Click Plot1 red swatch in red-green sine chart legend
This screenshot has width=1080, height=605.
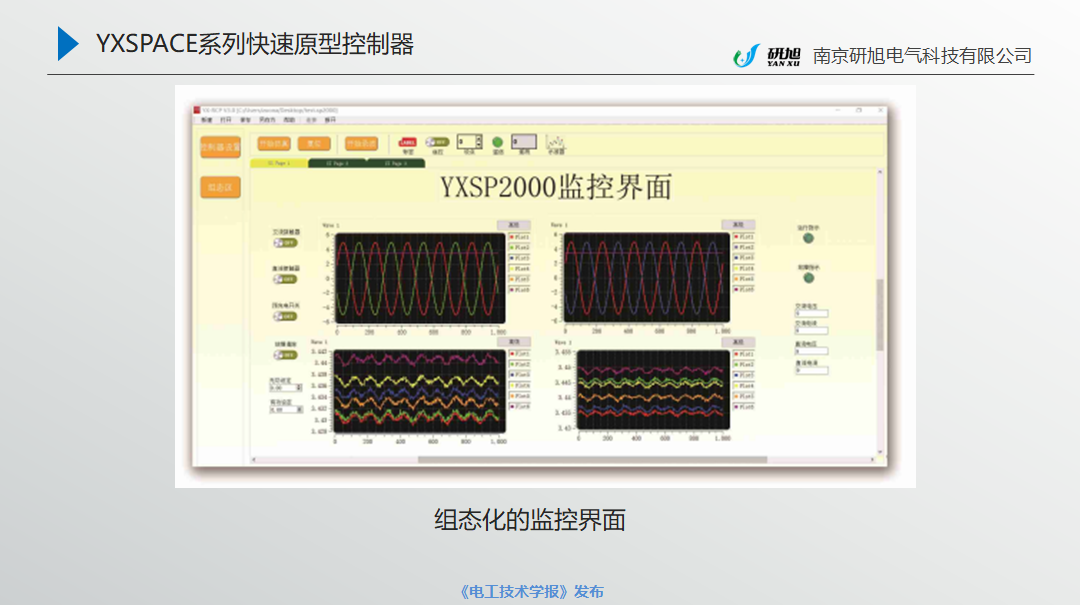click(512, 237)
